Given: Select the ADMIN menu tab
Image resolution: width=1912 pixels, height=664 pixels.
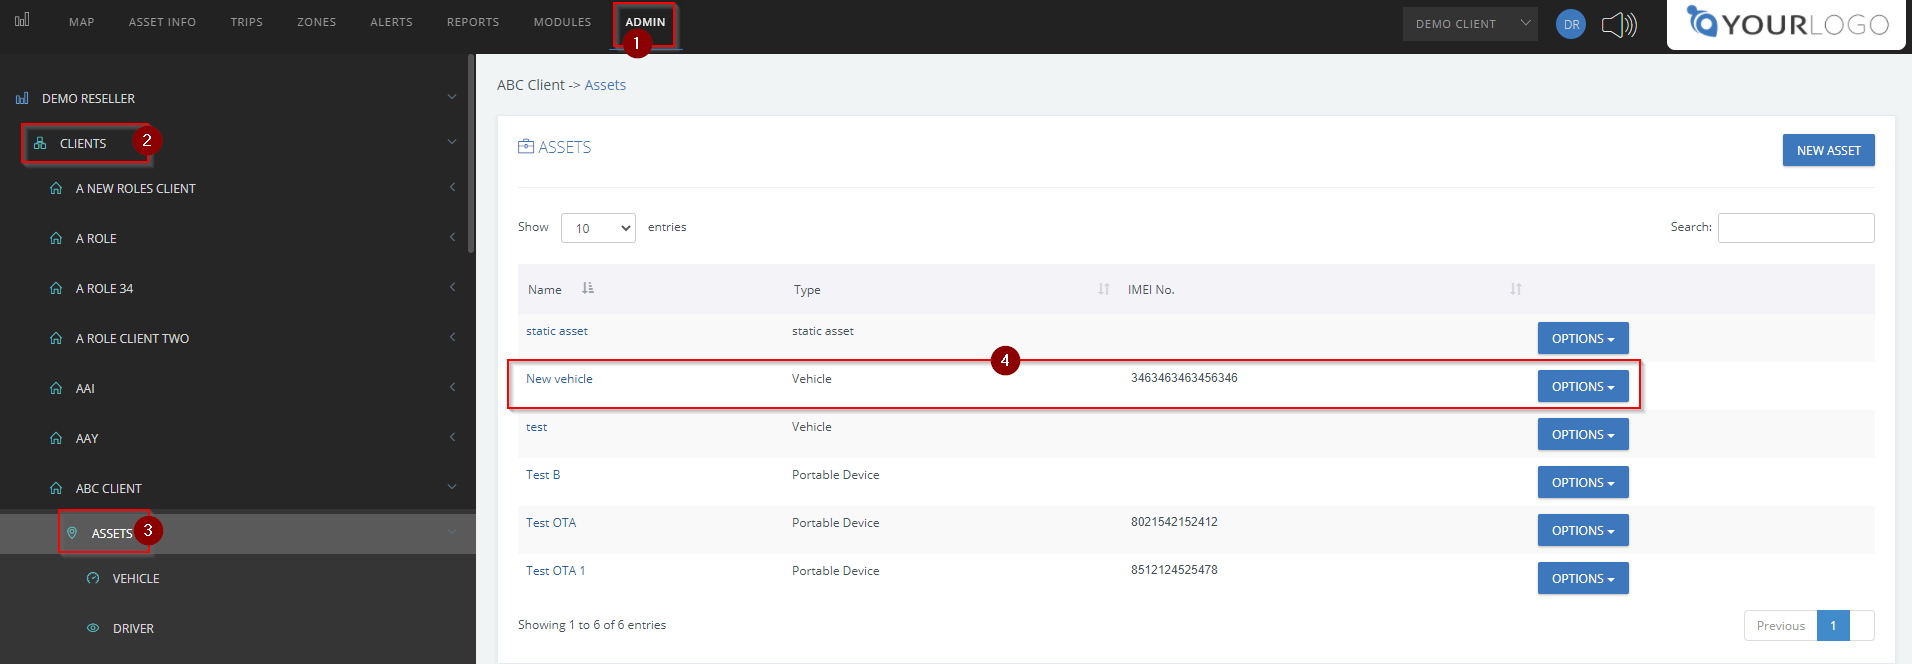Looking at the screenshot, I should [x=645, y=22].
